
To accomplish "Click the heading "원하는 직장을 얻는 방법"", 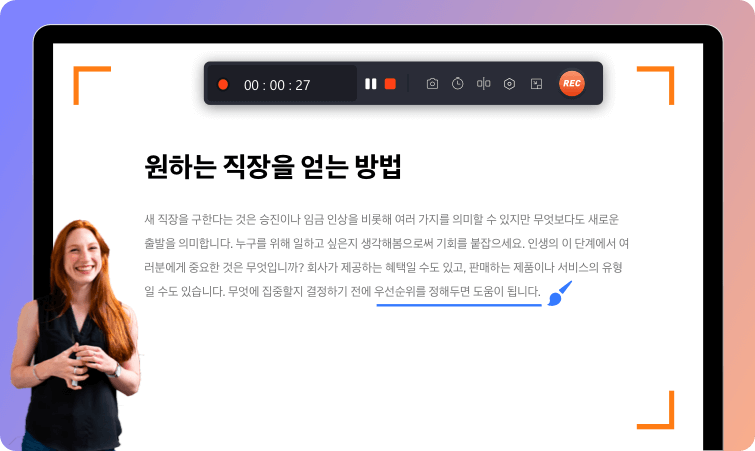I will [273, 167].
